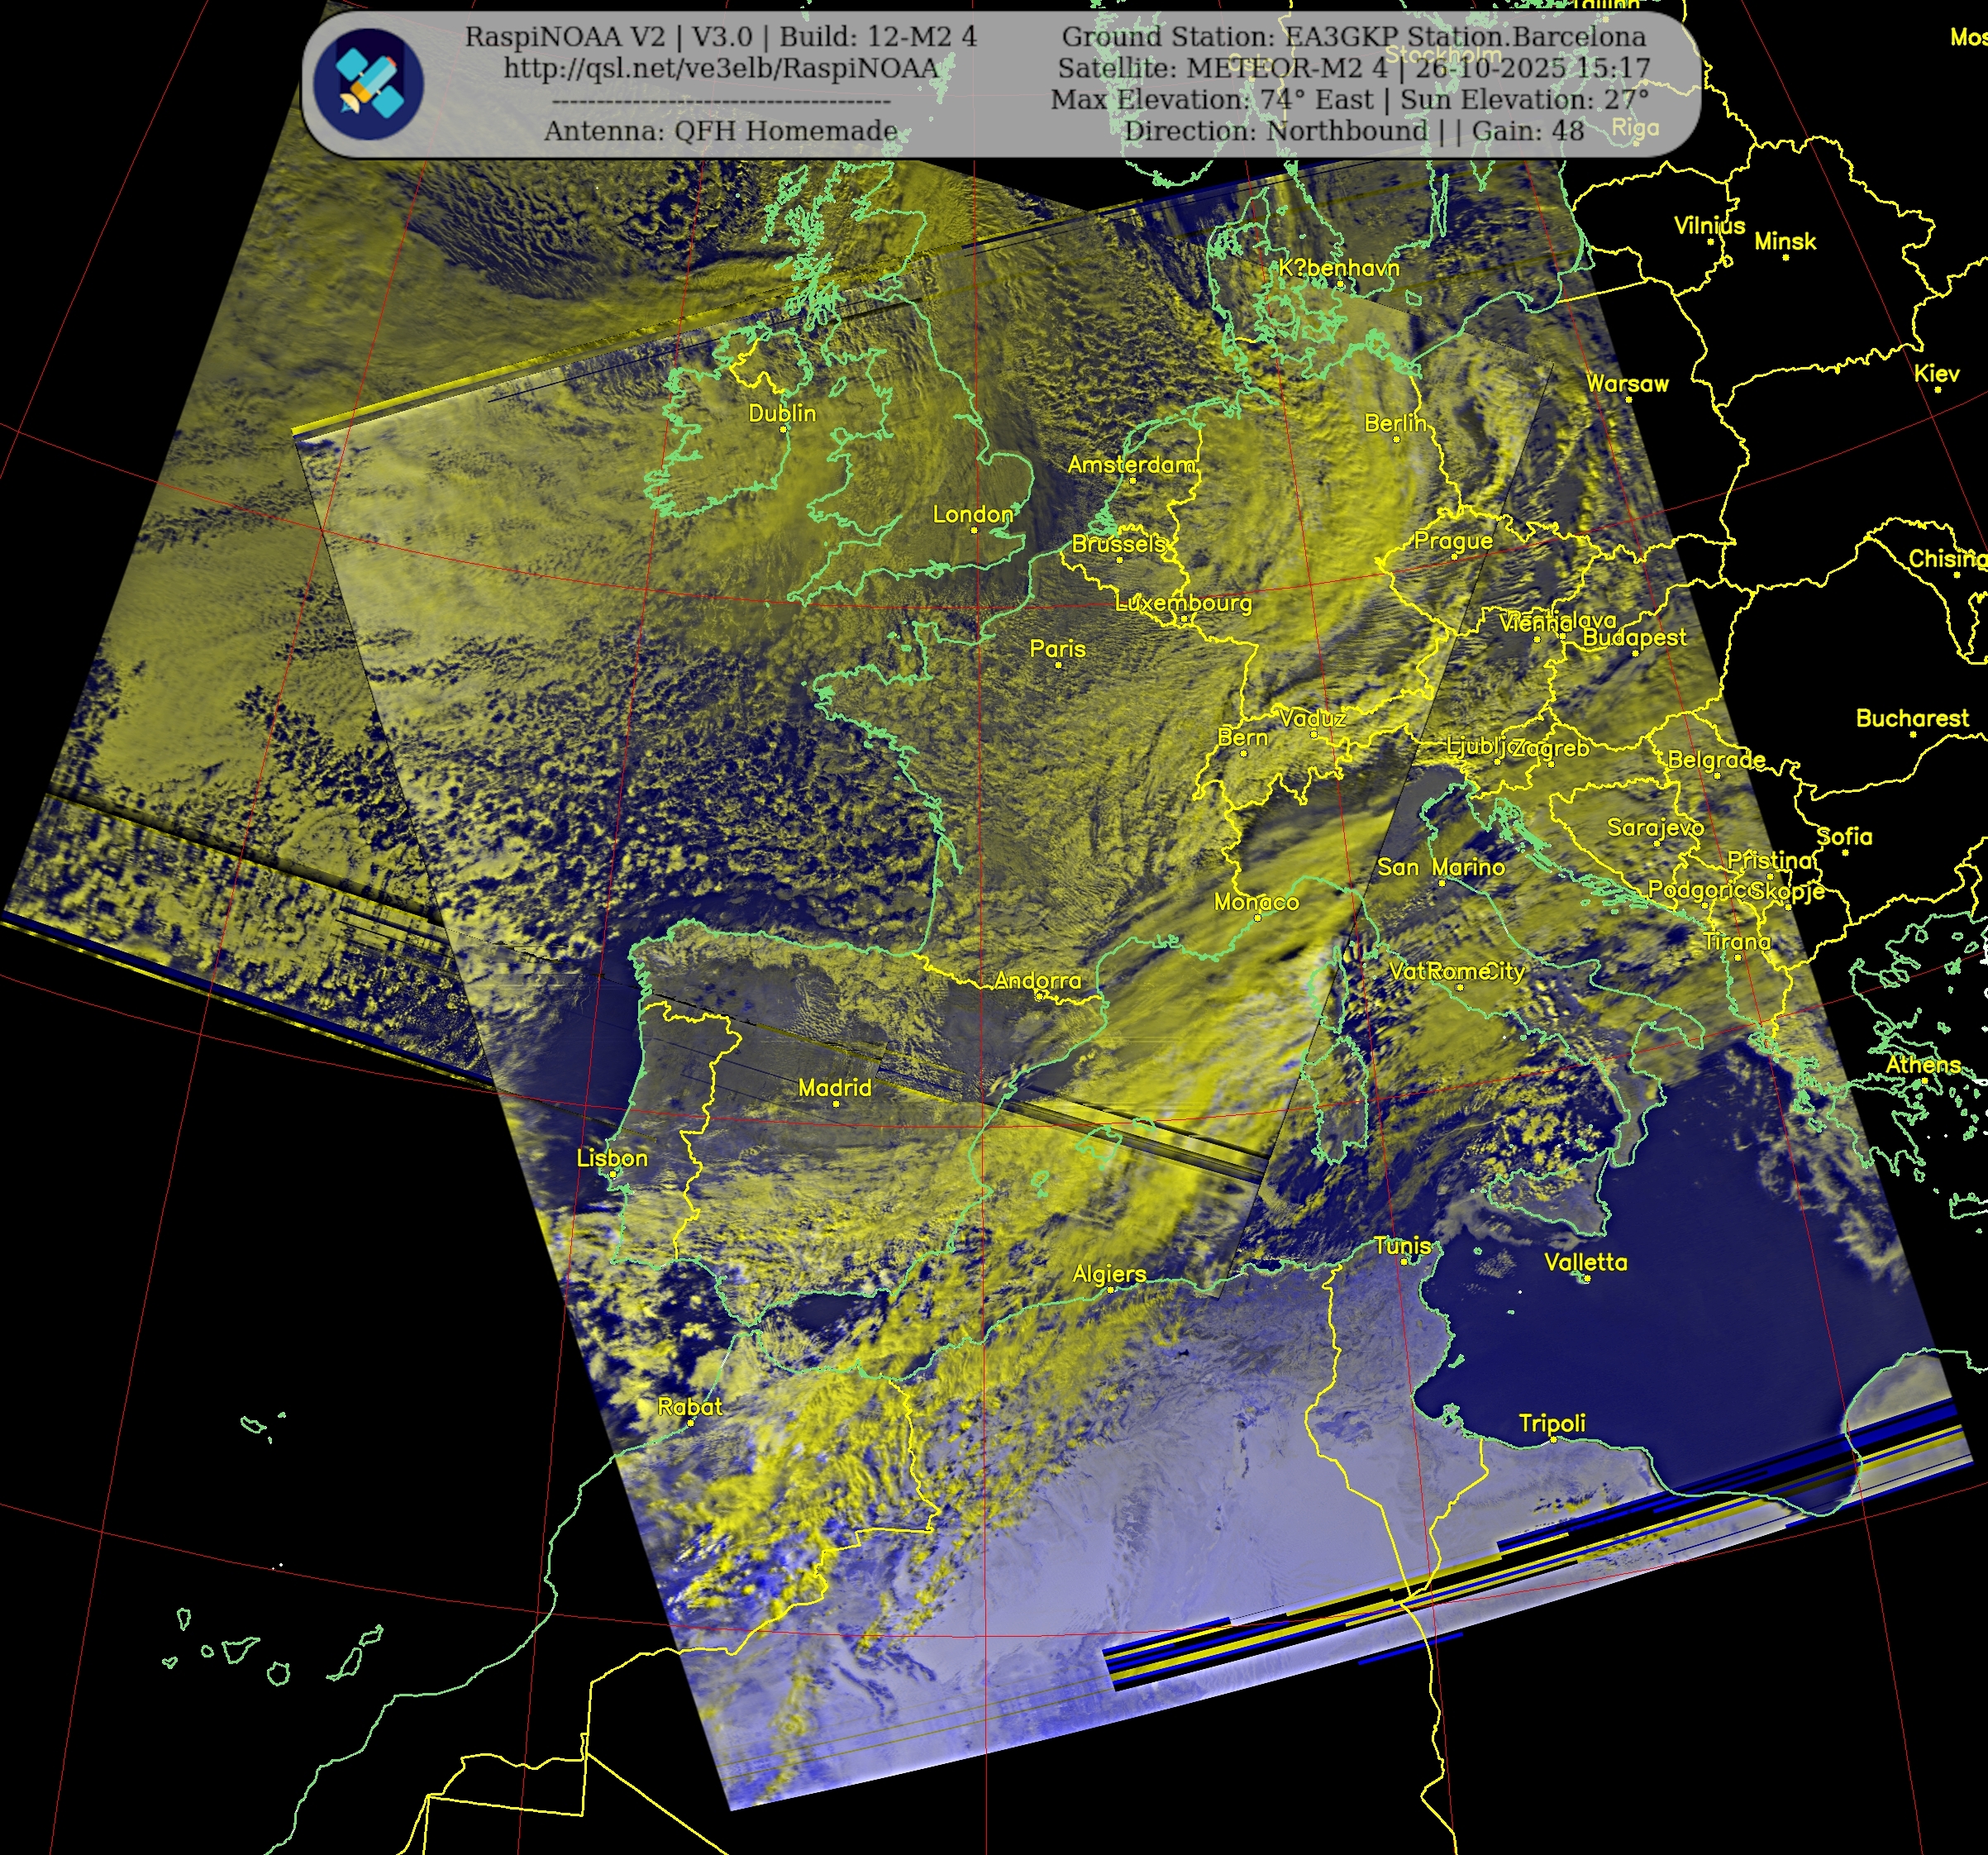The image size is (1988, 1855).
Task: Click the London city label
Action: click(x=972, y=515)
